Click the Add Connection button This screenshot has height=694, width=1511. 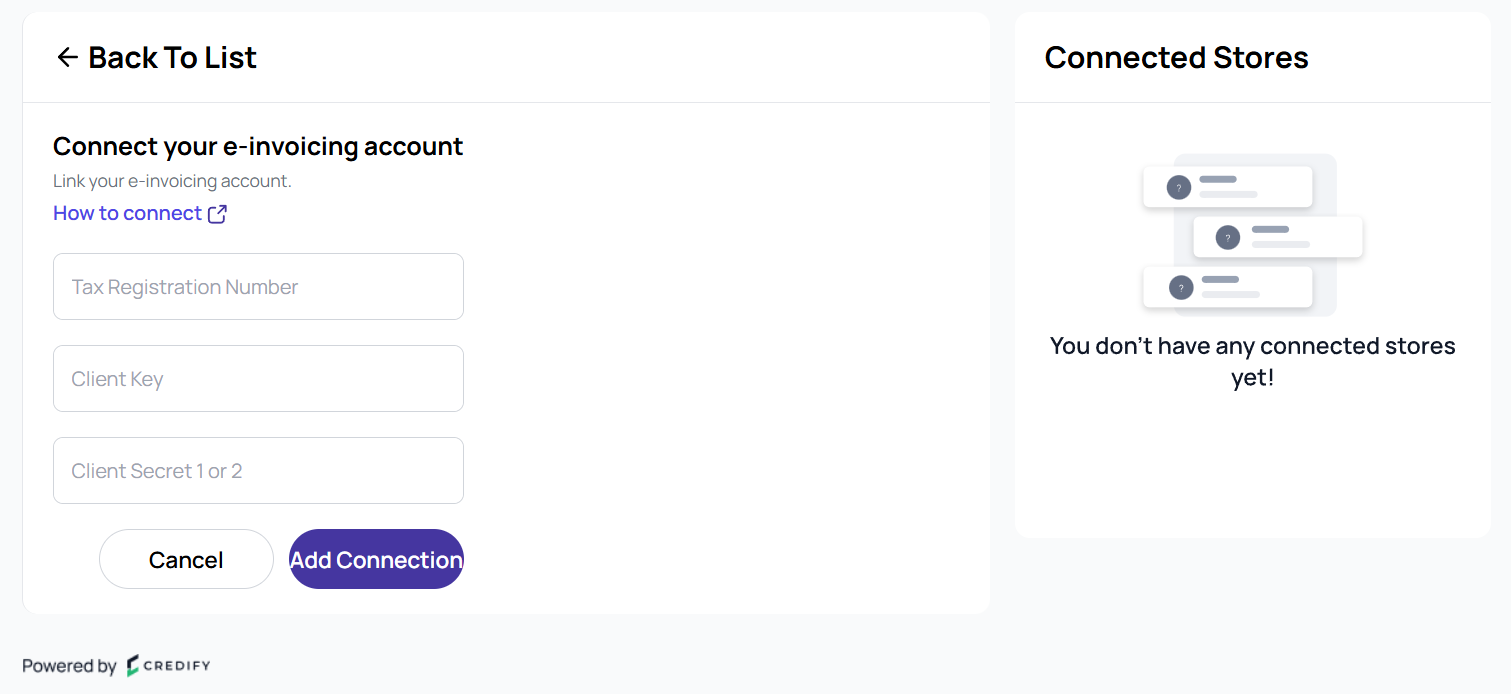click(x=376, y=560)
